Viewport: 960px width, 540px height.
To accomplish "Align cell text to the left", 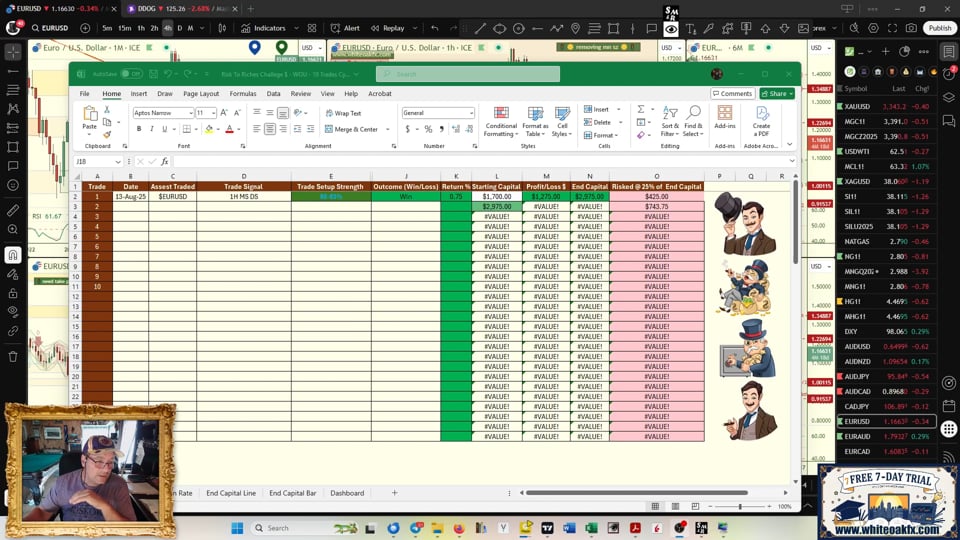I will click(257, 129).
